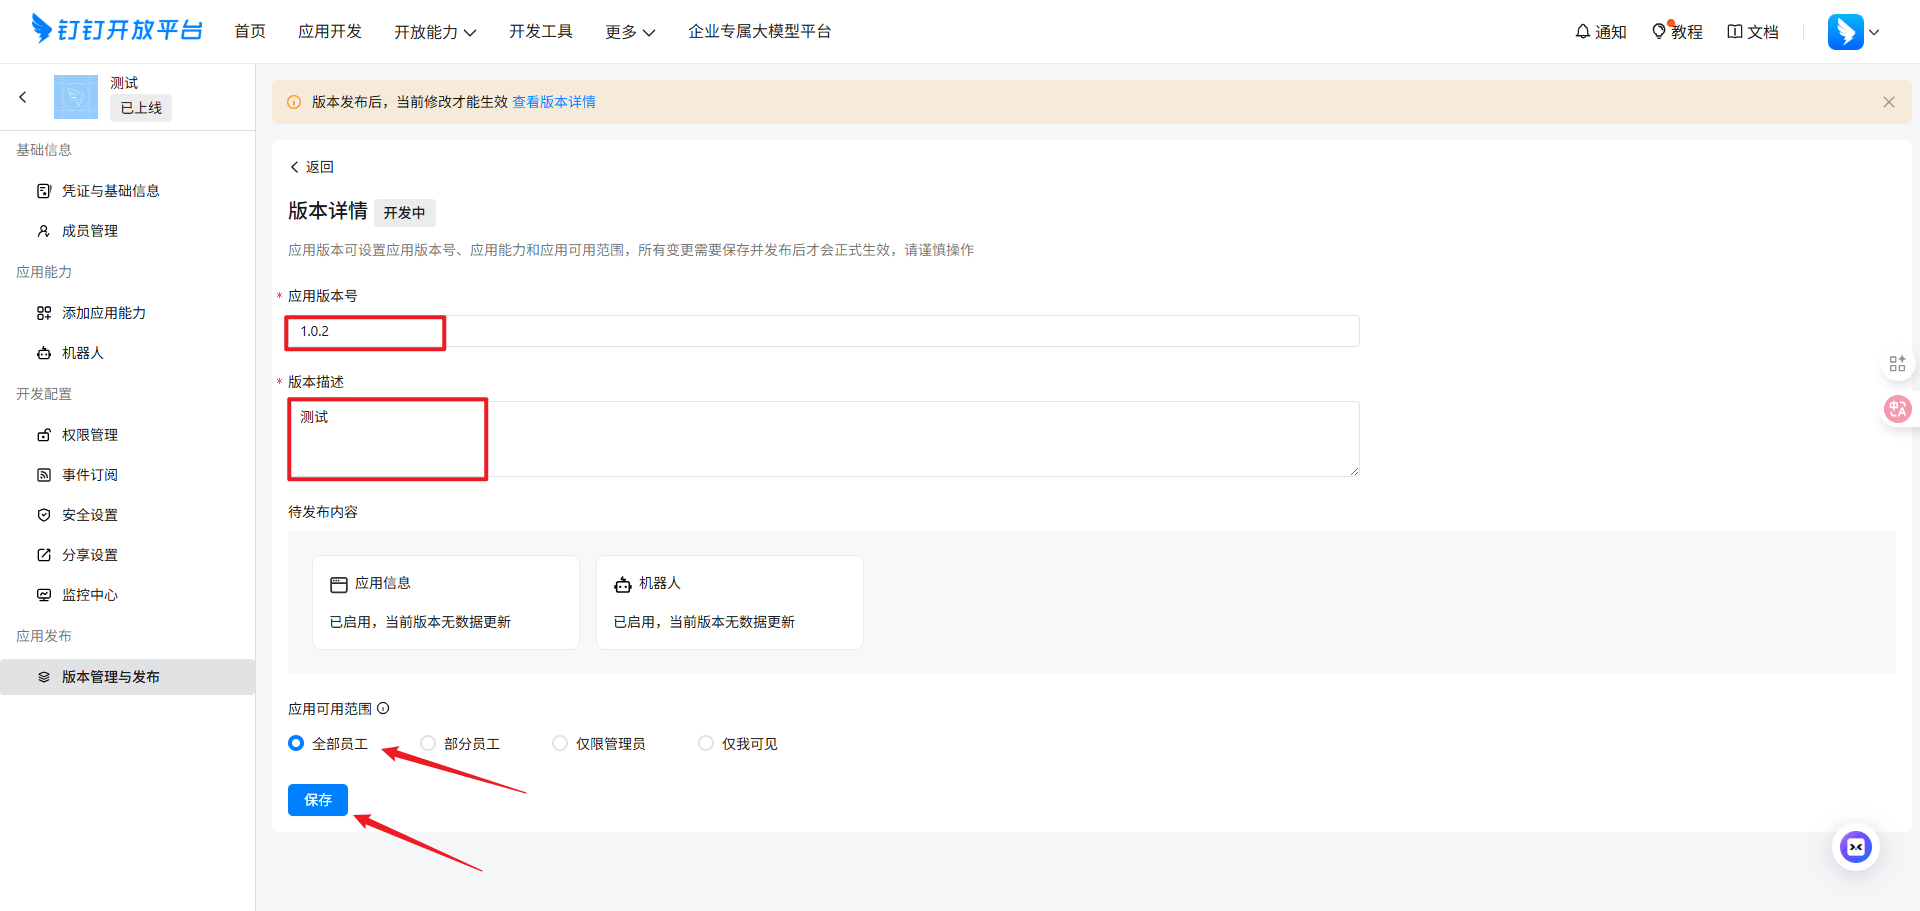
Task: Click the QR grid floating icon
Action: 1897,363
